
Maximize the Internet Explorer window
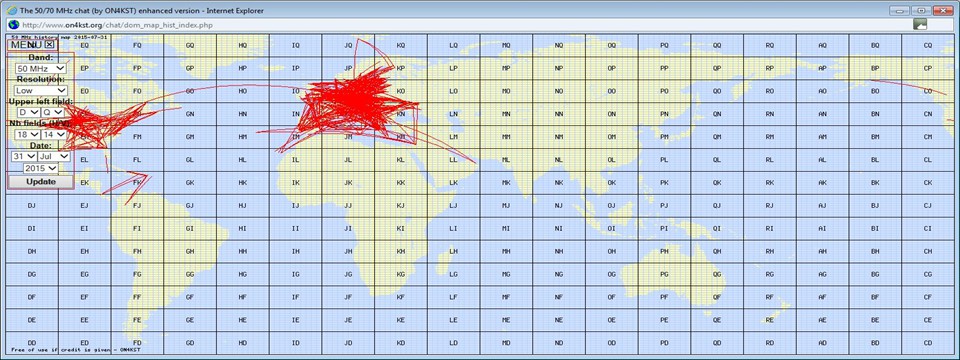(920, 10)
